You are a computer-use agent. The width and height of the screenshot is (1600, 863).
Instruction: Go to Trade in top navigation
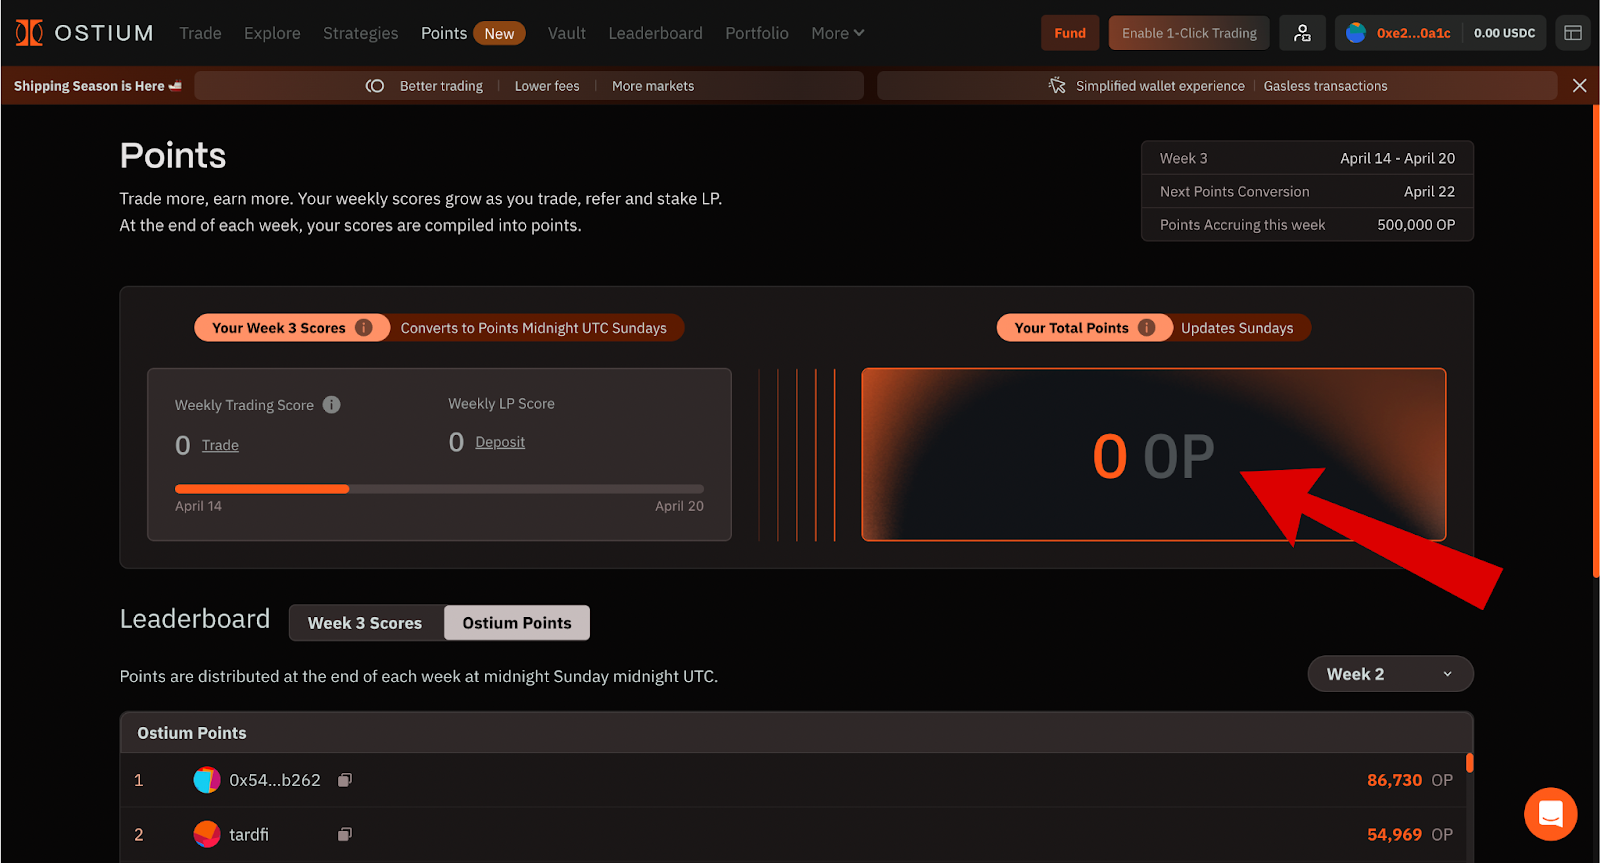coord(200,33)
